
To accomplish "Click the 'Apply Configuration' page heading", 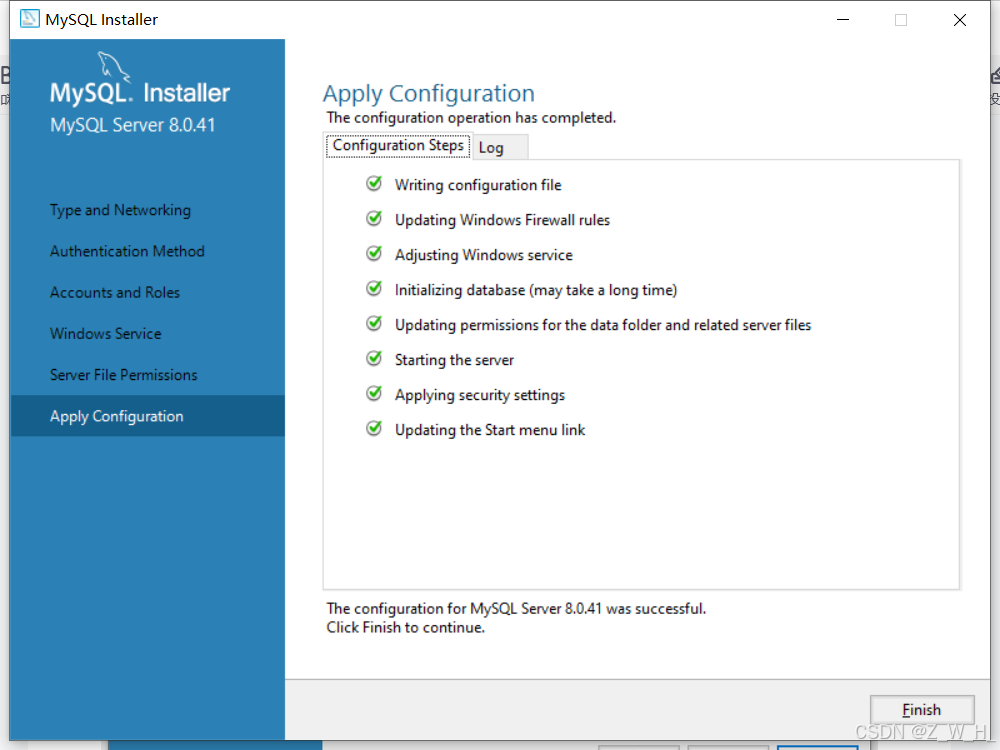I will click(x=429, y=94).
